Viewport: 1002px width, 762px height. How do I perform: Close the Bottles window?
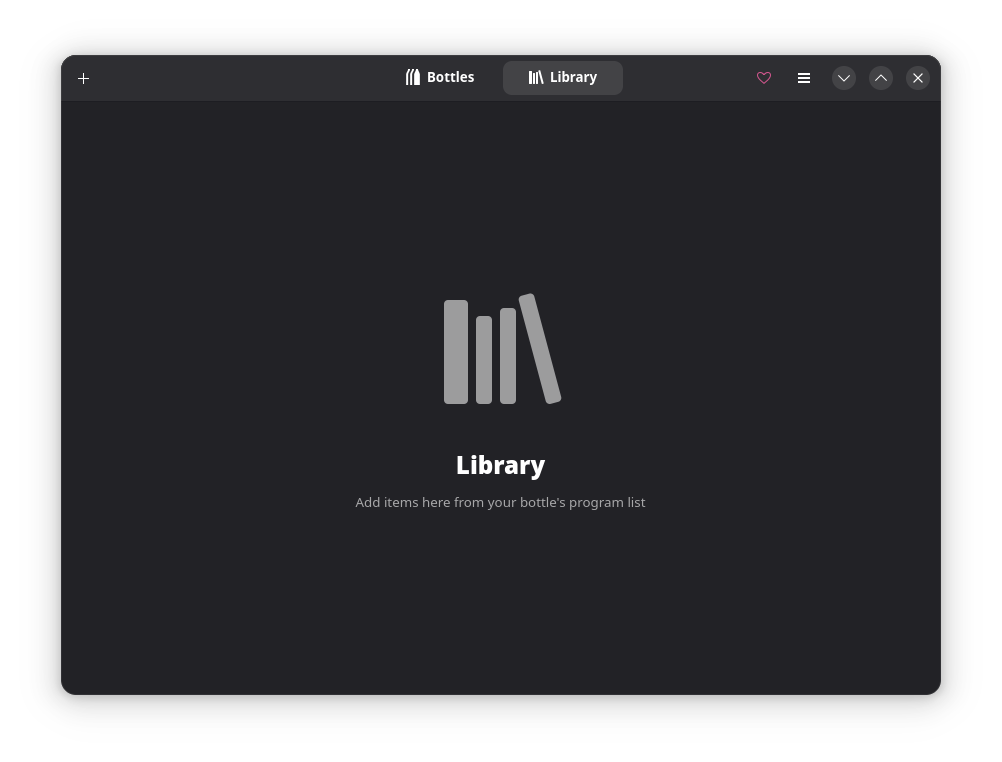pyautogui.click(x=918, y=78)
